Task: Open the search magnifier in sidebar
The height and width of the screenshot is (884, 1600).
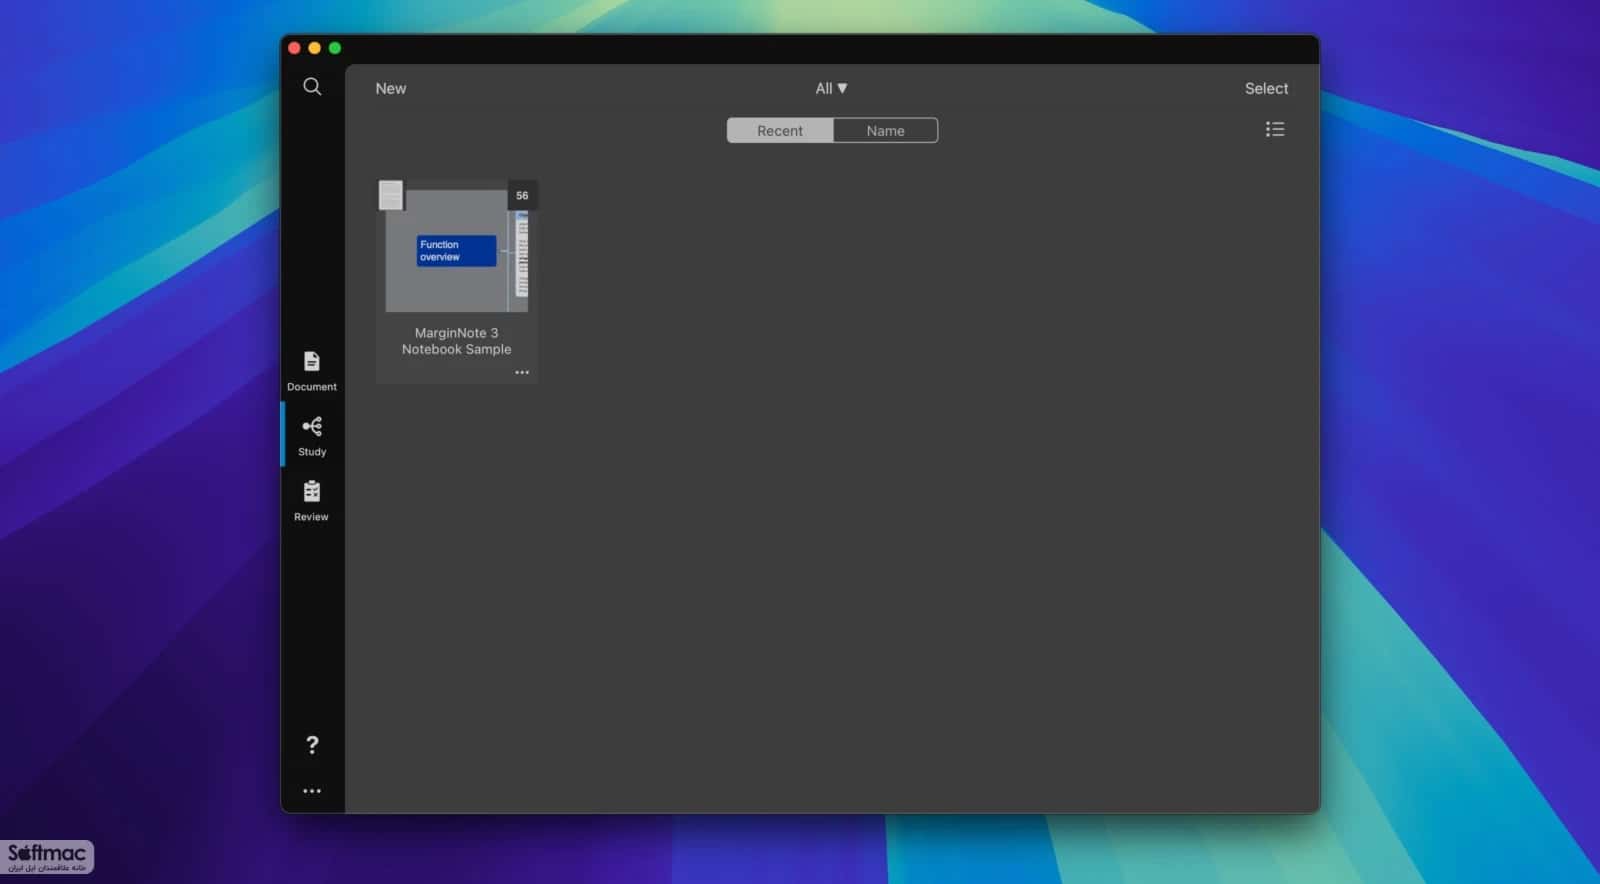Action: (312, 87)
